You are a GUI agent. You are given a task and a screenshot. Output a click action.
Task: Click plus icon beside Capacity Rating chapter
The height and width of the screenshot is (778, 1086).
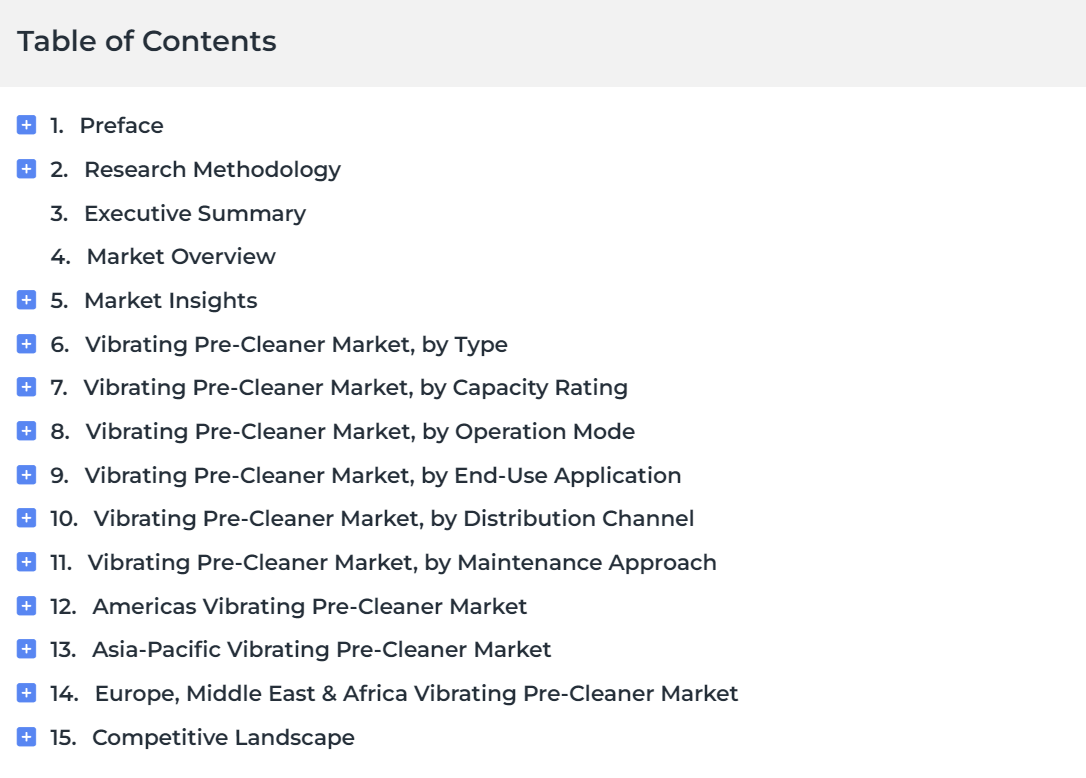tap(26, 387)
